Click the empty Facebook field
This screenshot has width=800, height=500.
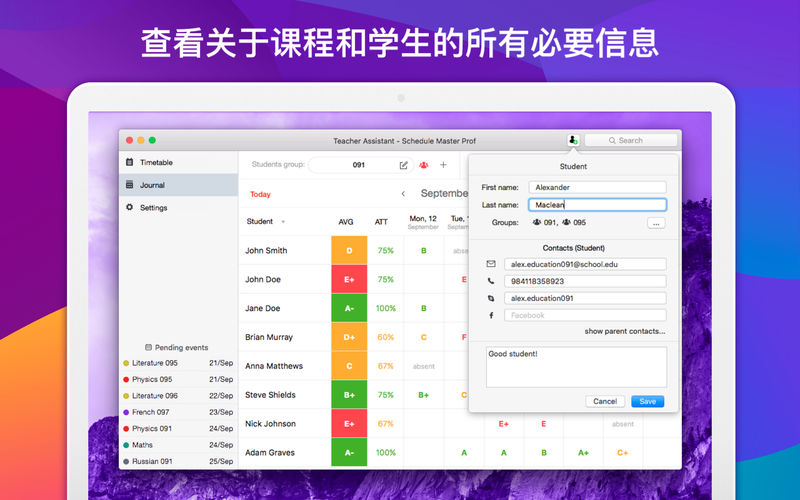click(x=585, y=315)
